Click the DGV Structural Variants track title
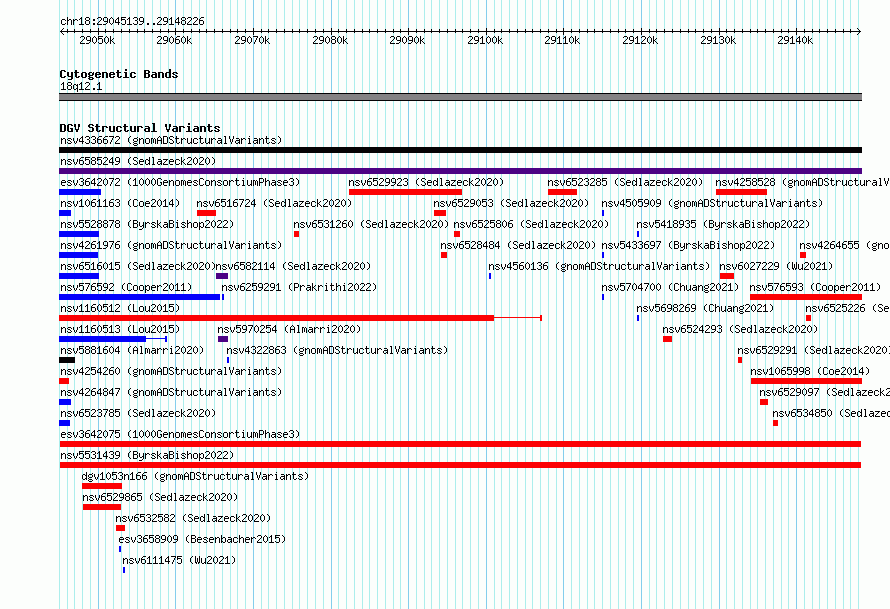This screenshot has height=609, width=890. (x=140, y=128)
